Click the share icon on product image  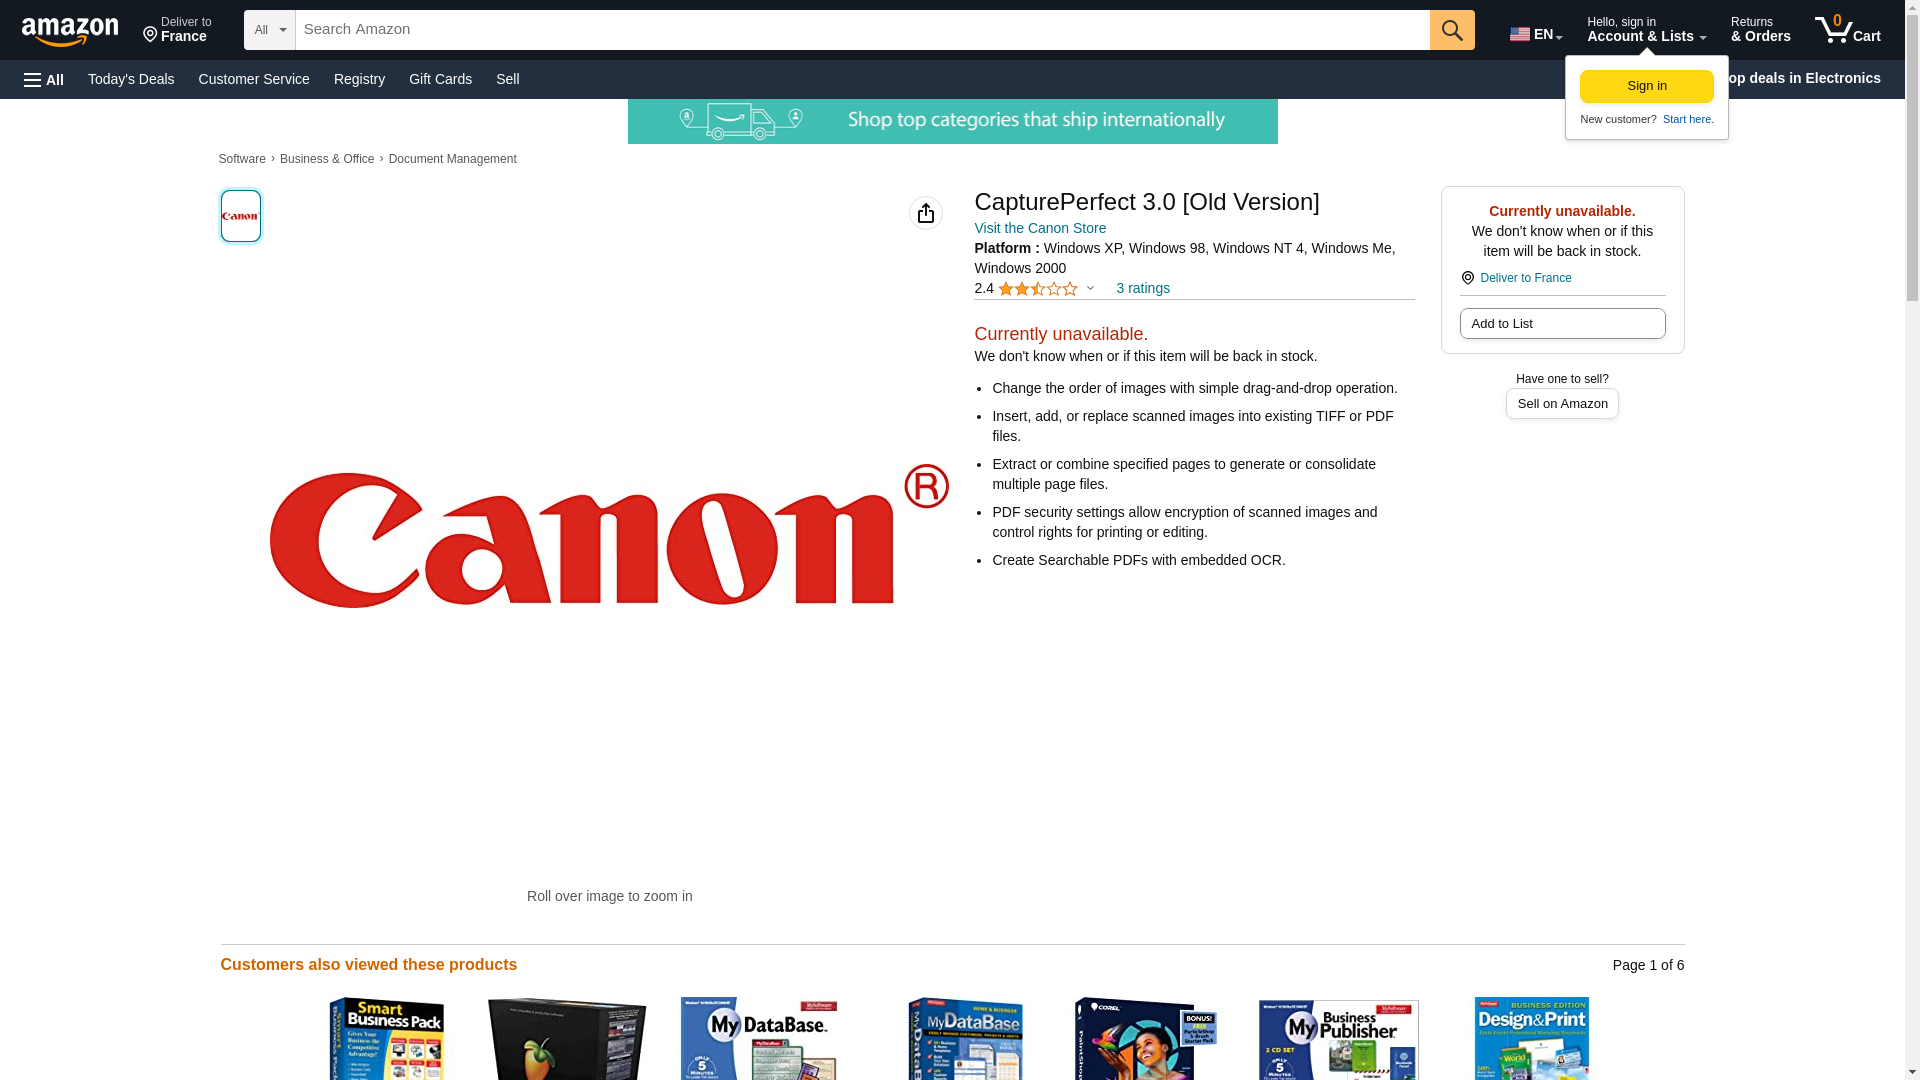pyautogui.click(x=925, y=213)
